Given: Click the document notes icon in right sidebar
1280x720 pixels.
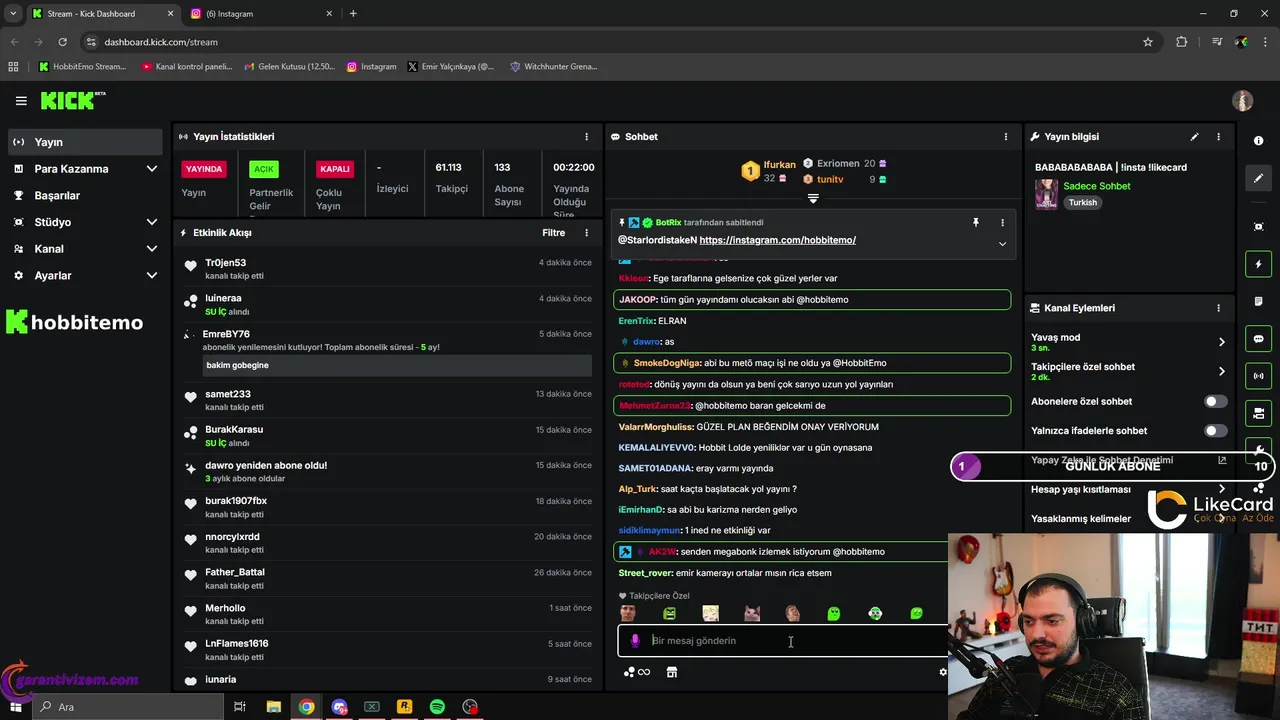Looking at the screenshot, I should click(x=1259, y=302).
